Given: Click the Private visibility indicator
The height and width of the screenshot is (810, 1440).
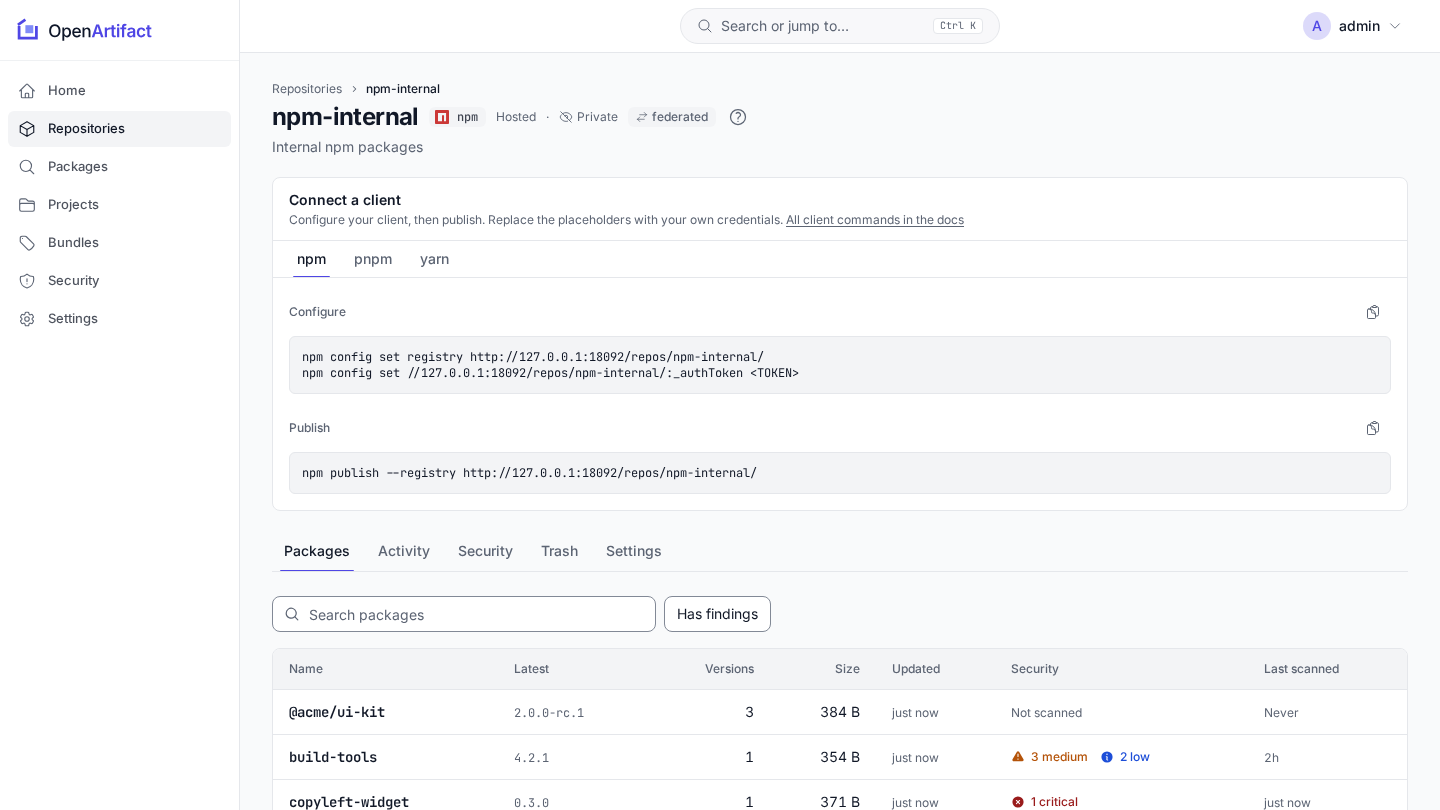Looking at the screenshot, I should pyautogui.click(x=588, y=117).
